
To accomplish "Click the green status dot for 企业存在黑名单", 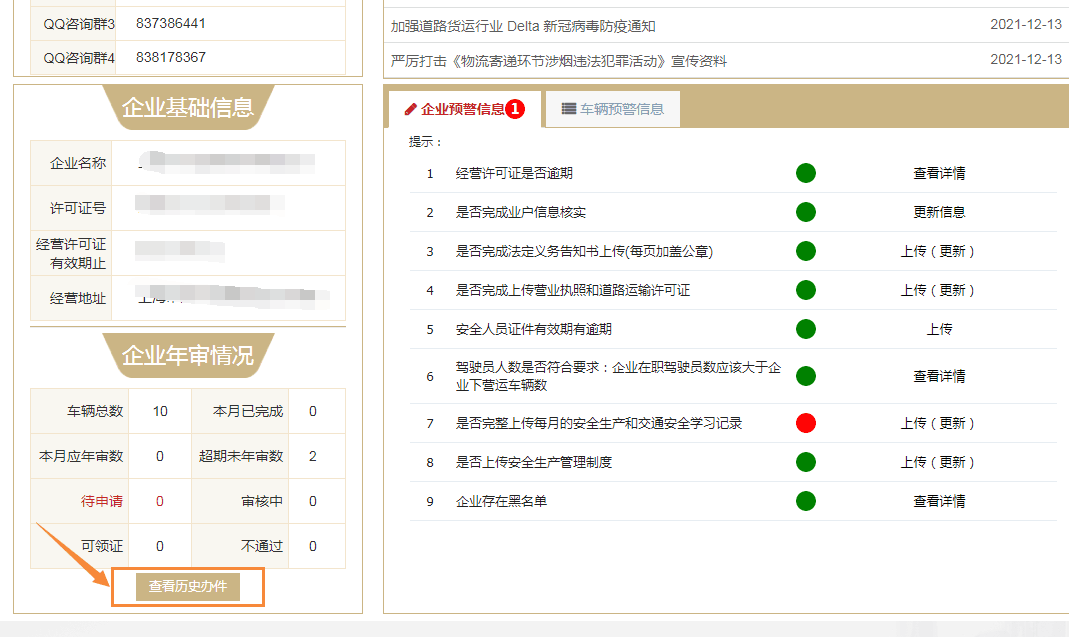I will 805,502.
